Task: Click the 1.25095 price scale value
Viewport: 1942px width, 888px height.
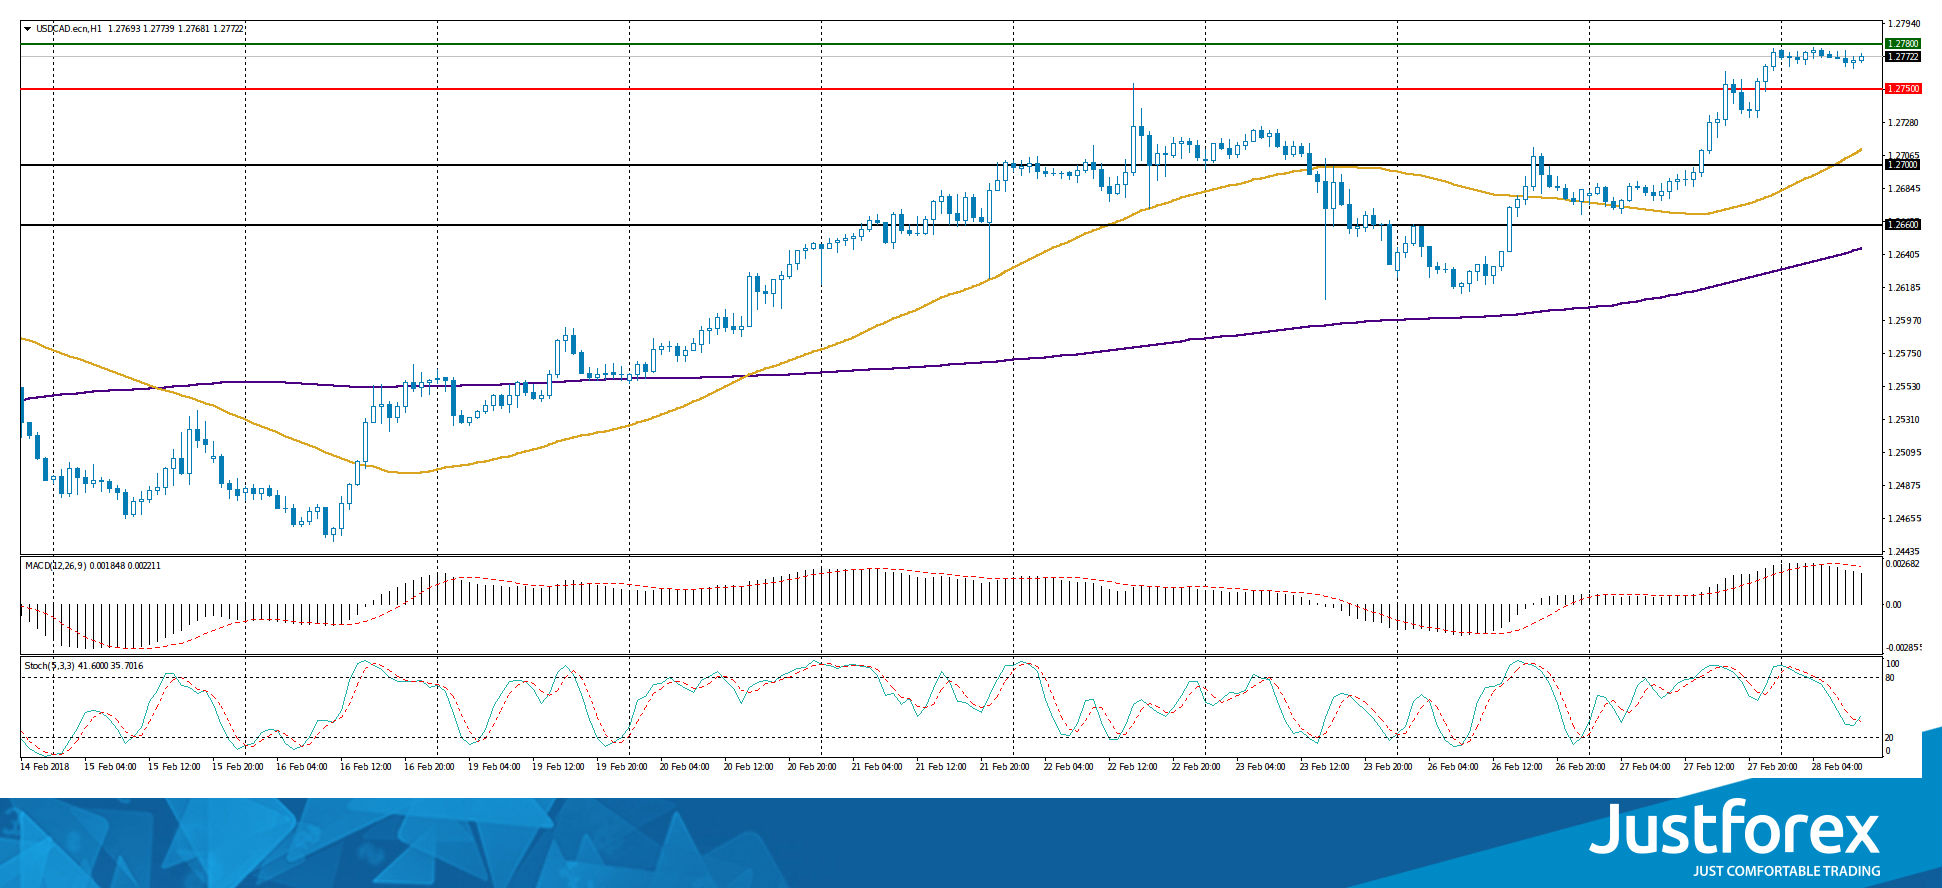Action: pos(1904,453)
